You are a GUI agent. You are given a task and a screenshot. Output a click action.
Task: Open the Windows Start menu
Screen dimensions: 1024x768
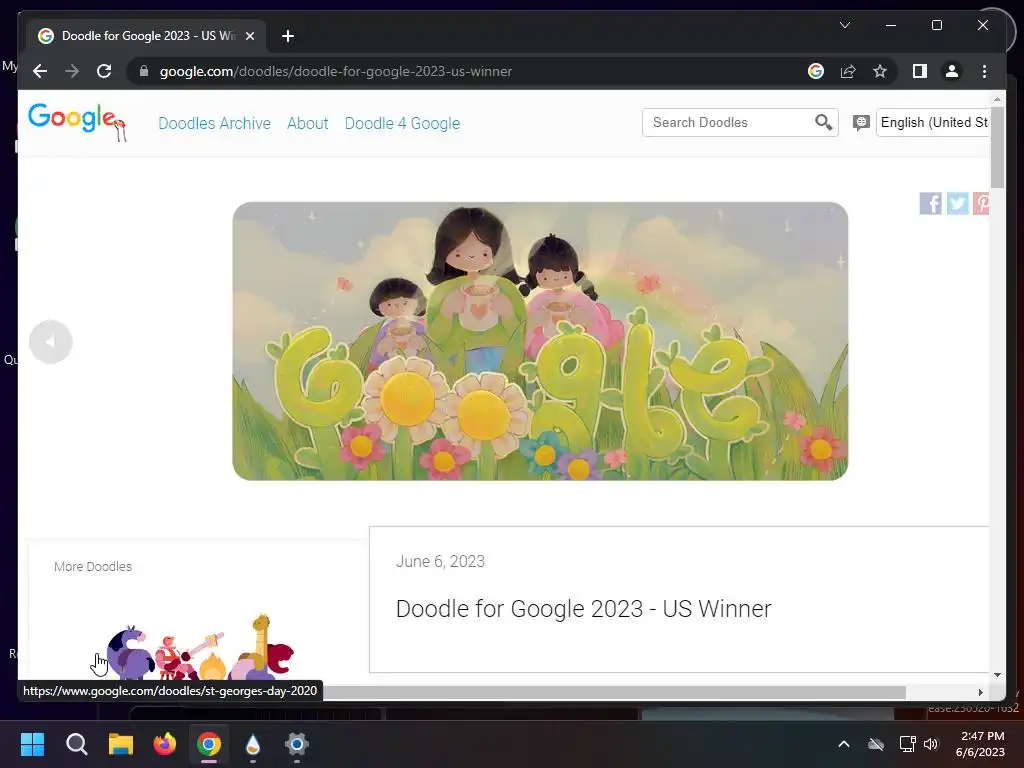(x=32, y=744)
